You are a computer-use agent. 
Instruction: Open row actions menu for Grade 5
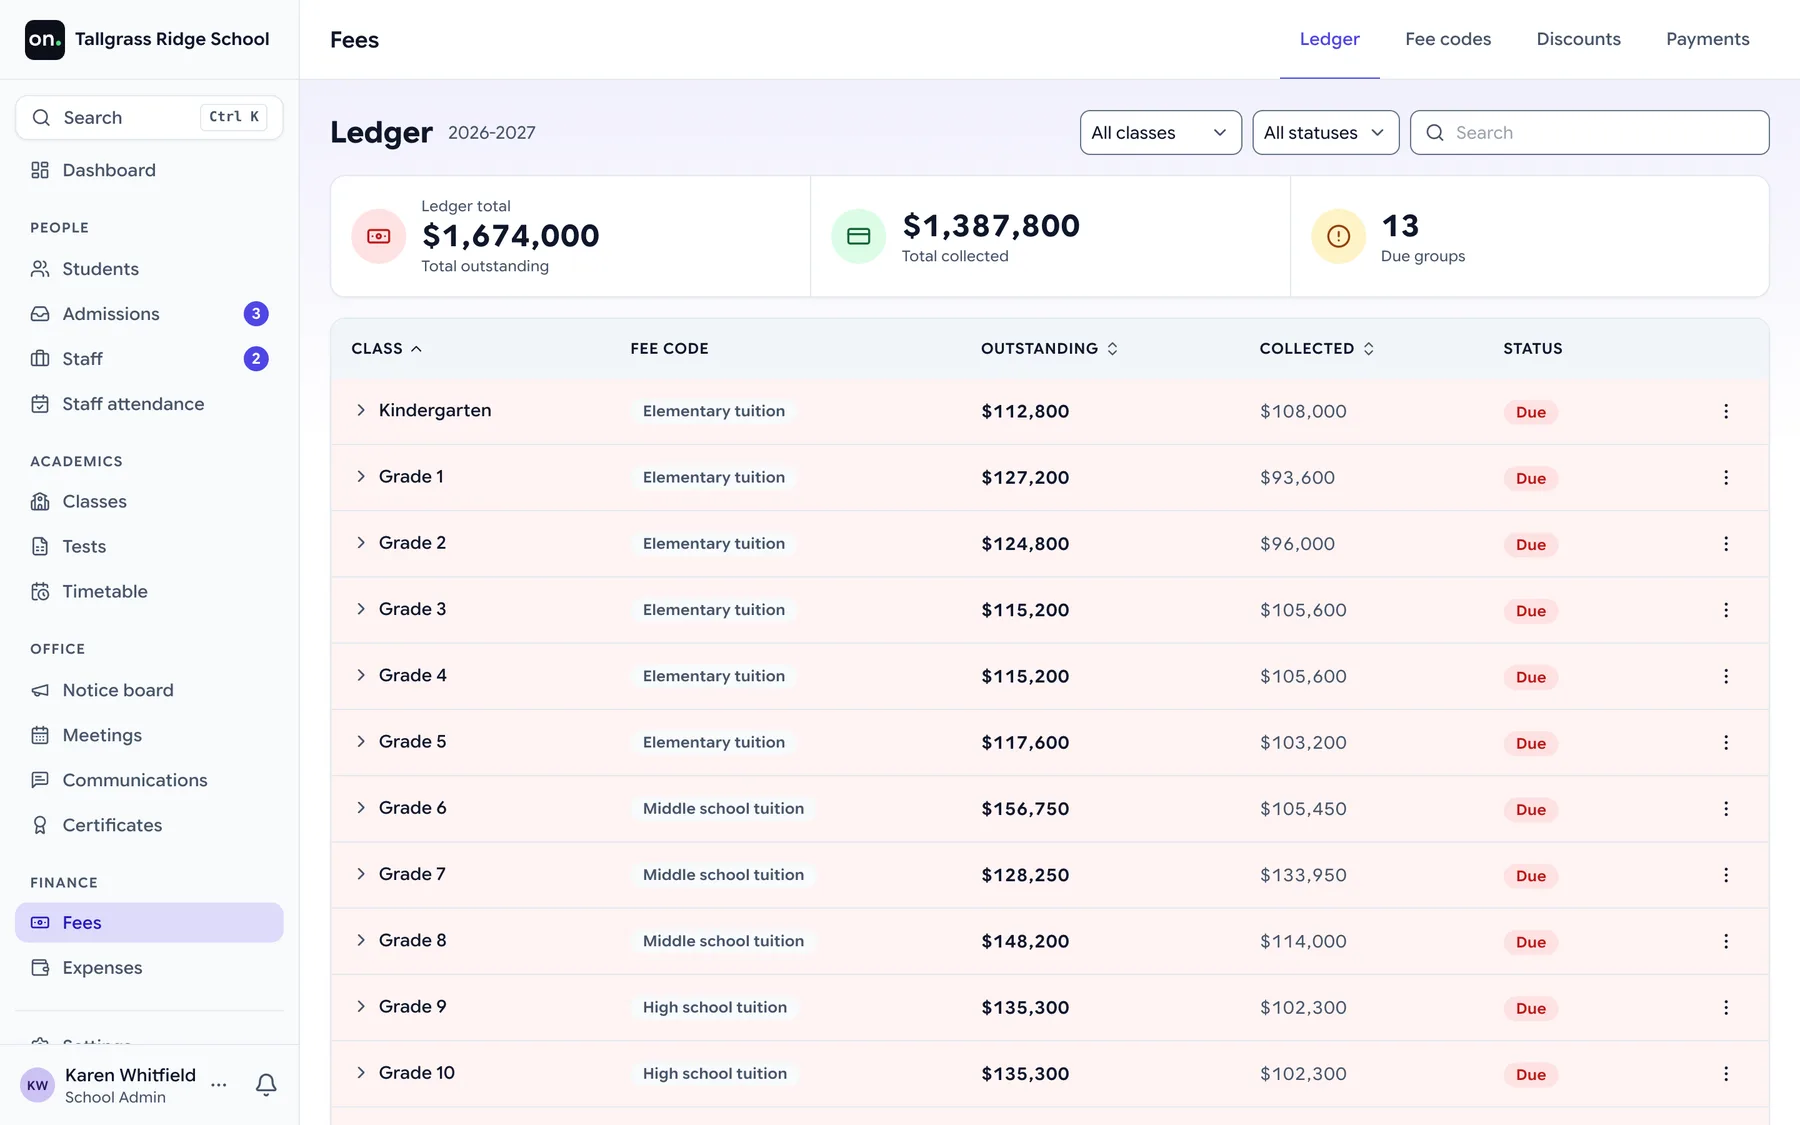point(1726,743)
